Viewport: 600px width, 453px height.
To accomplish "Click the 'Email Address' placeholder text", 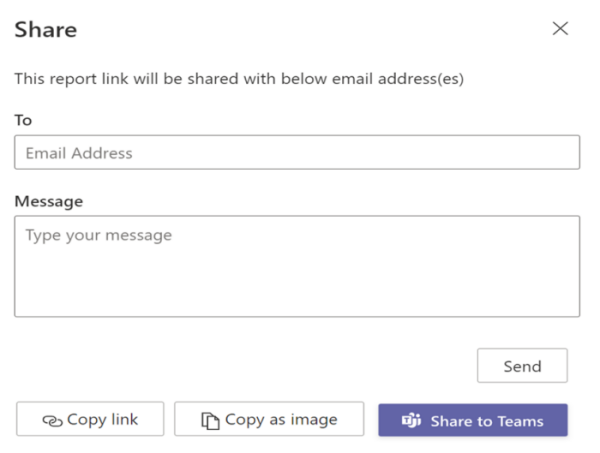I will coord(79,153).
